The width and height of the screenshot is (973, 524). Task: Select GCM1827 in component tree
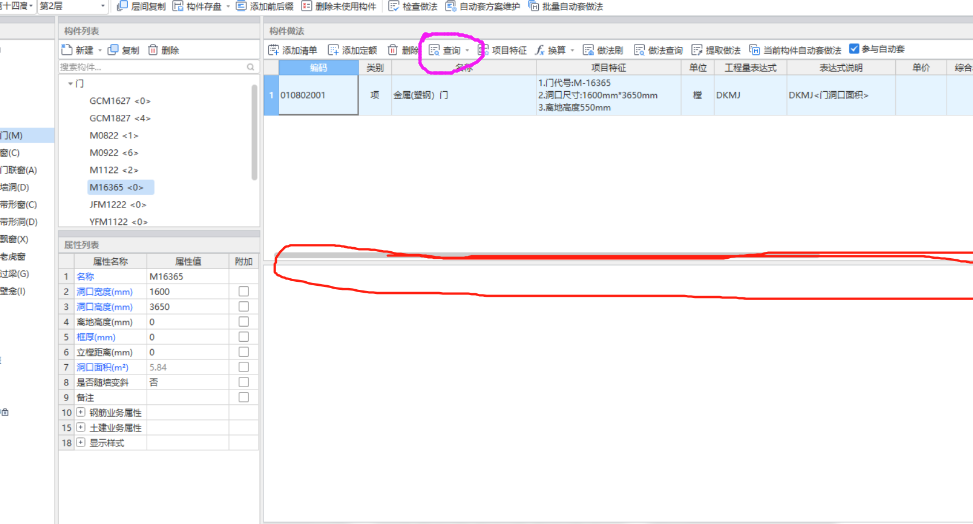pos(120,118)
